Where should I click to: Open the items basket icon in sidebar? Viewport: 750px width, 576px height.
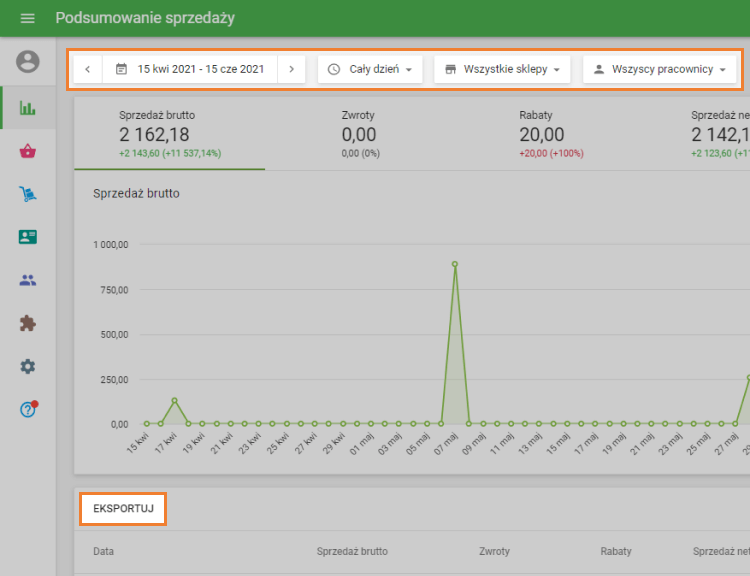(x=28, y=151)
